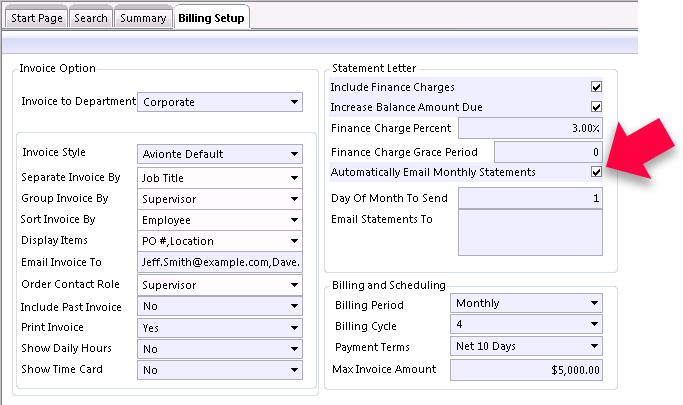The height and width of the screenshot is (405, 683).
Task: Go to the Summary tab
Action: click(143, 18)
